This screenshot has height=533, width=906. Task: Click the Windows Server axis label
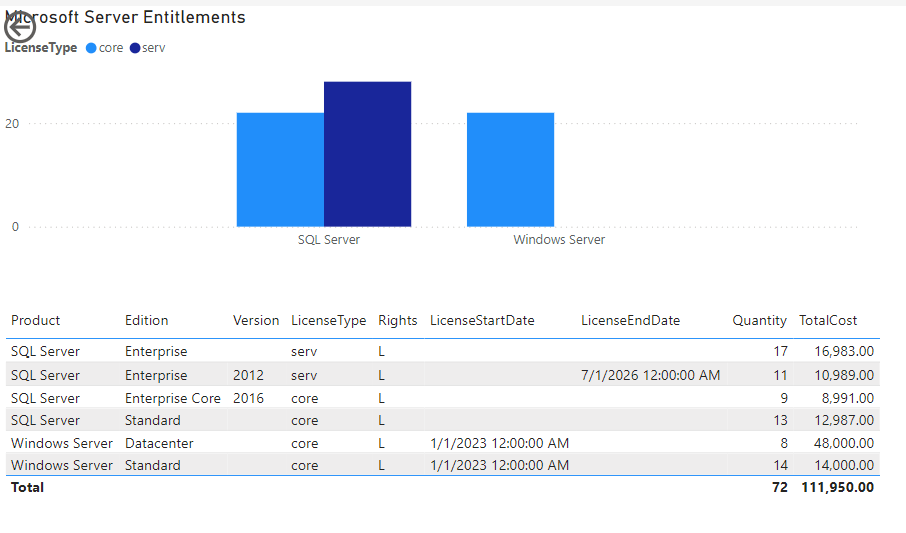[559, 240]
